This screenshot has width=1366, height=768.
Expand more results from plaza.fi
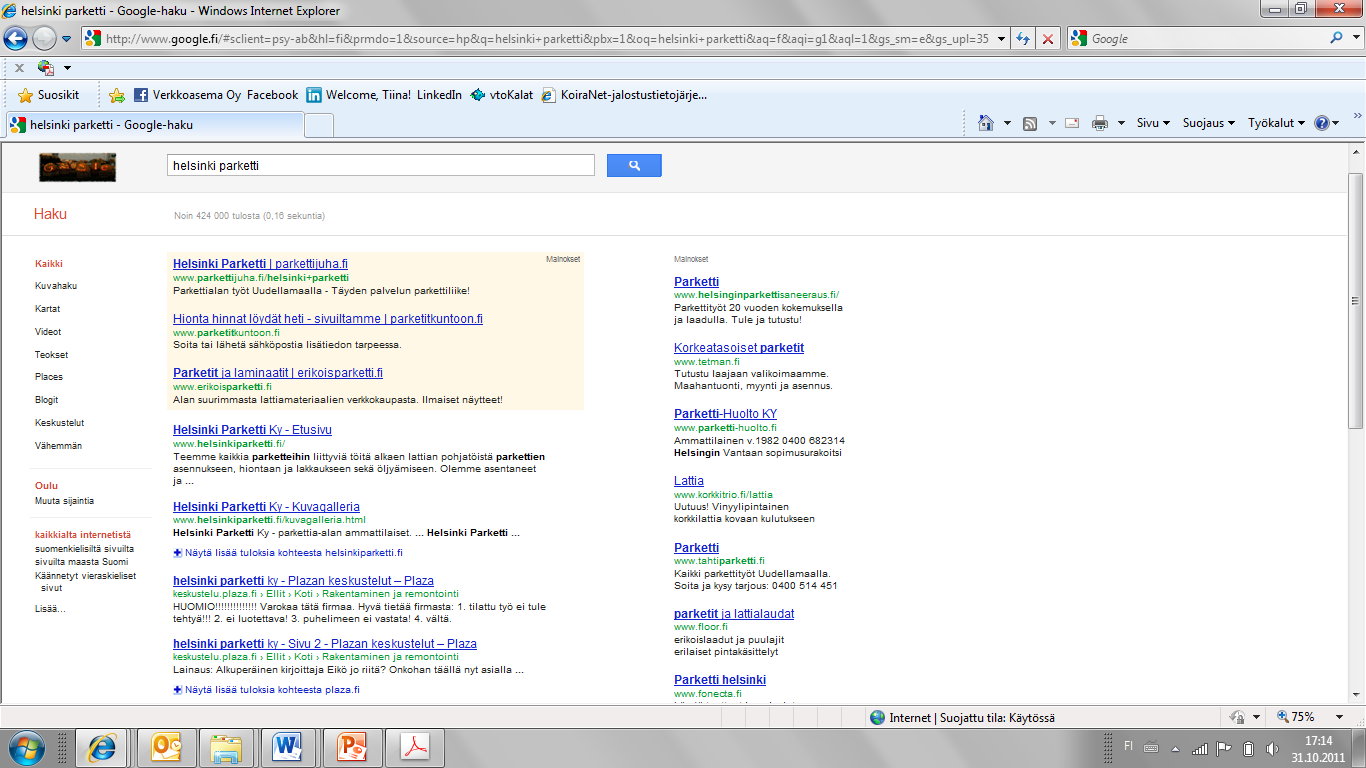[266, 689]
